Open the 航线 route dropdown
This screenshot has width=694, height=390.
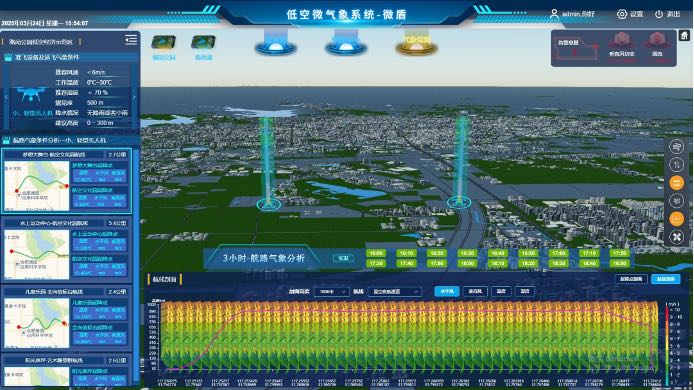pos(395,292)
